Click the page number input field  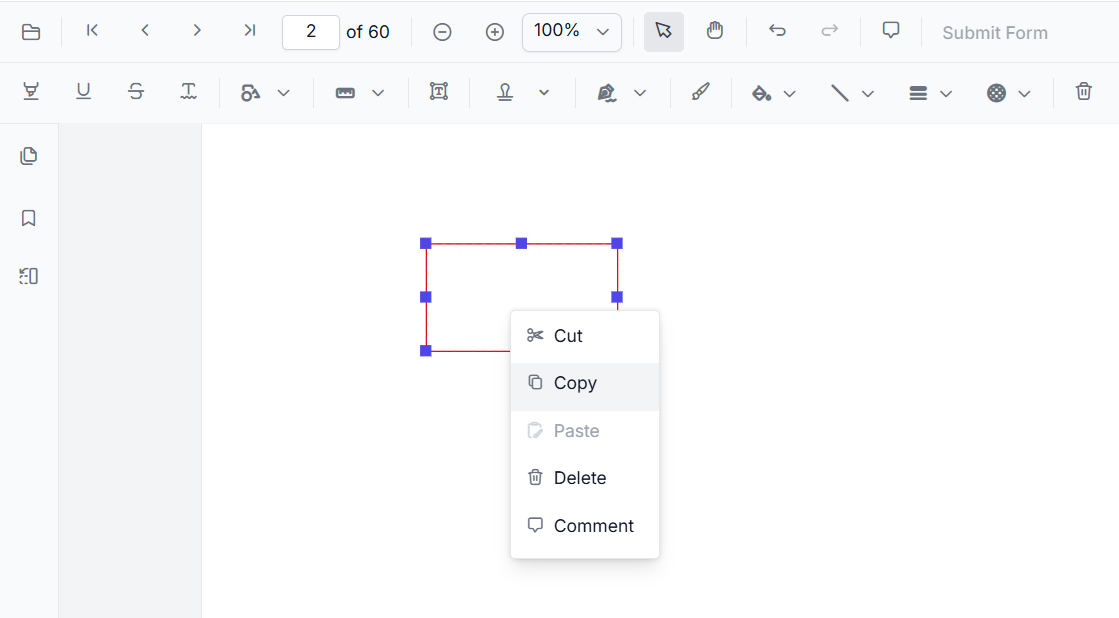pyautogui.click(x=310, y=31)
